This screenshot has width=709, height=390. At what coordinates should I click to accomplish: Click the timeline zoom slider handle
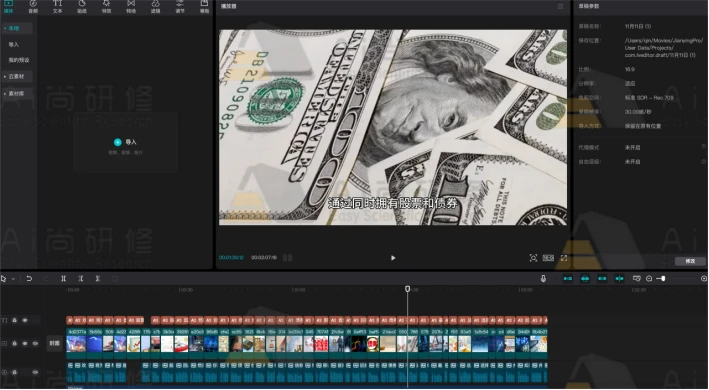(663, 279)
